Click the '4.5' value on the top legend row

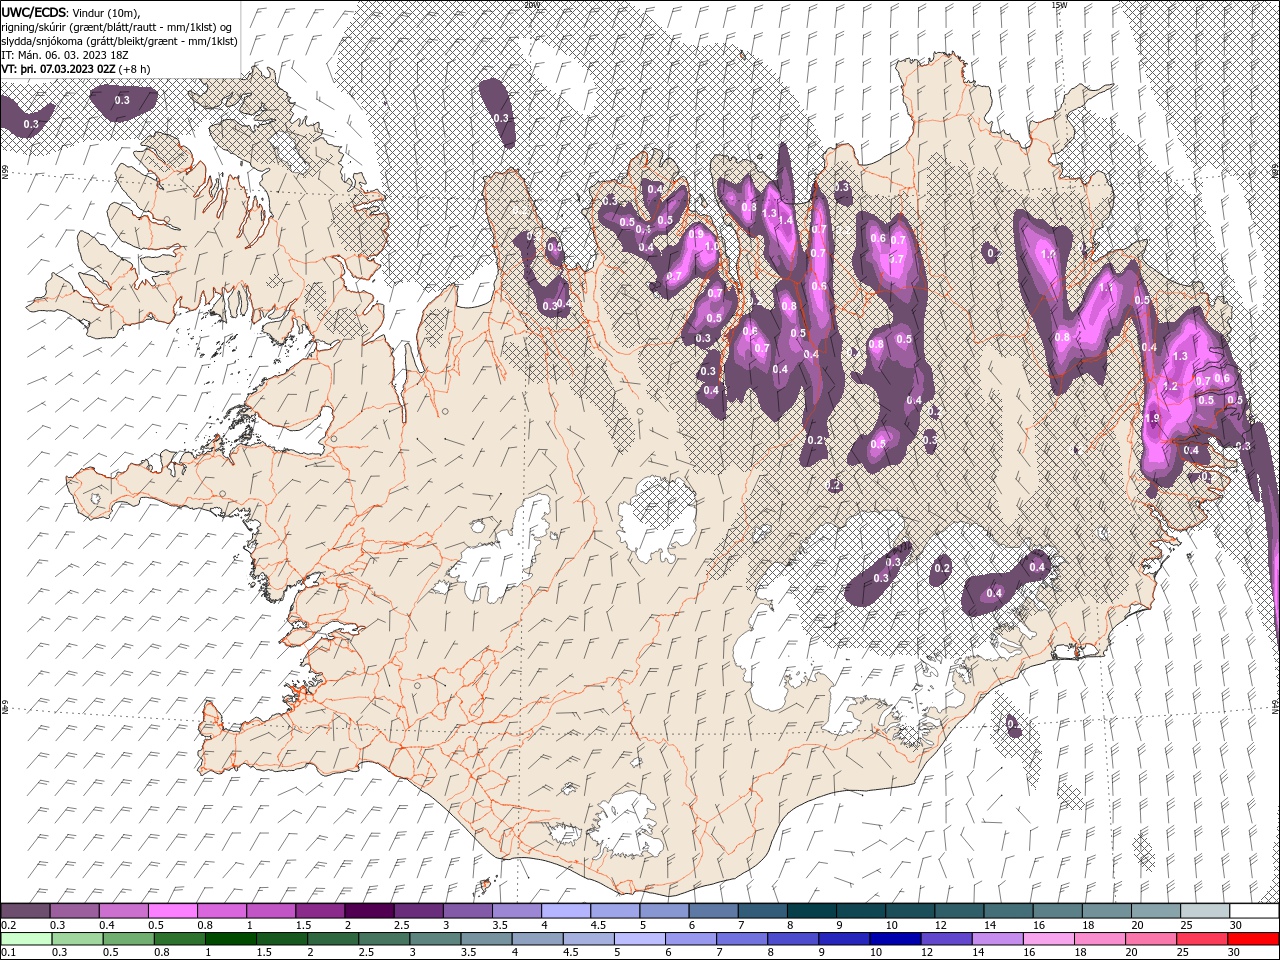[x=598, y=925]
